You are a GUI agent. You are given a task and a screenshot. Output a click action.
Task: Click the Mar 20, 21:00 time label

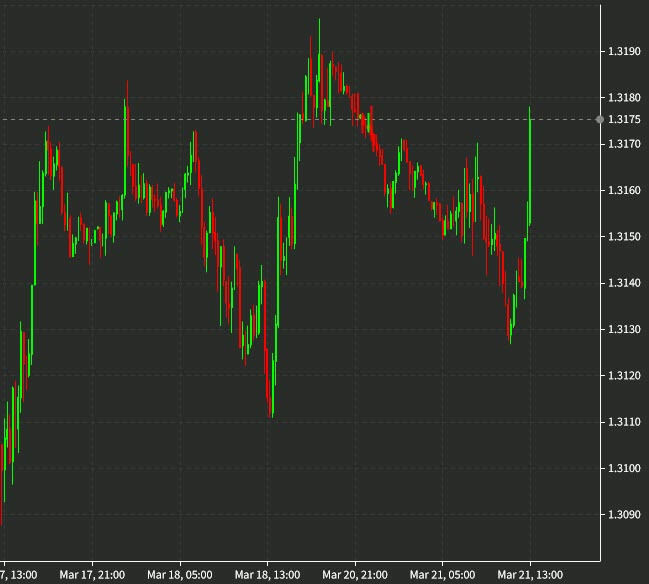(355, 575)
